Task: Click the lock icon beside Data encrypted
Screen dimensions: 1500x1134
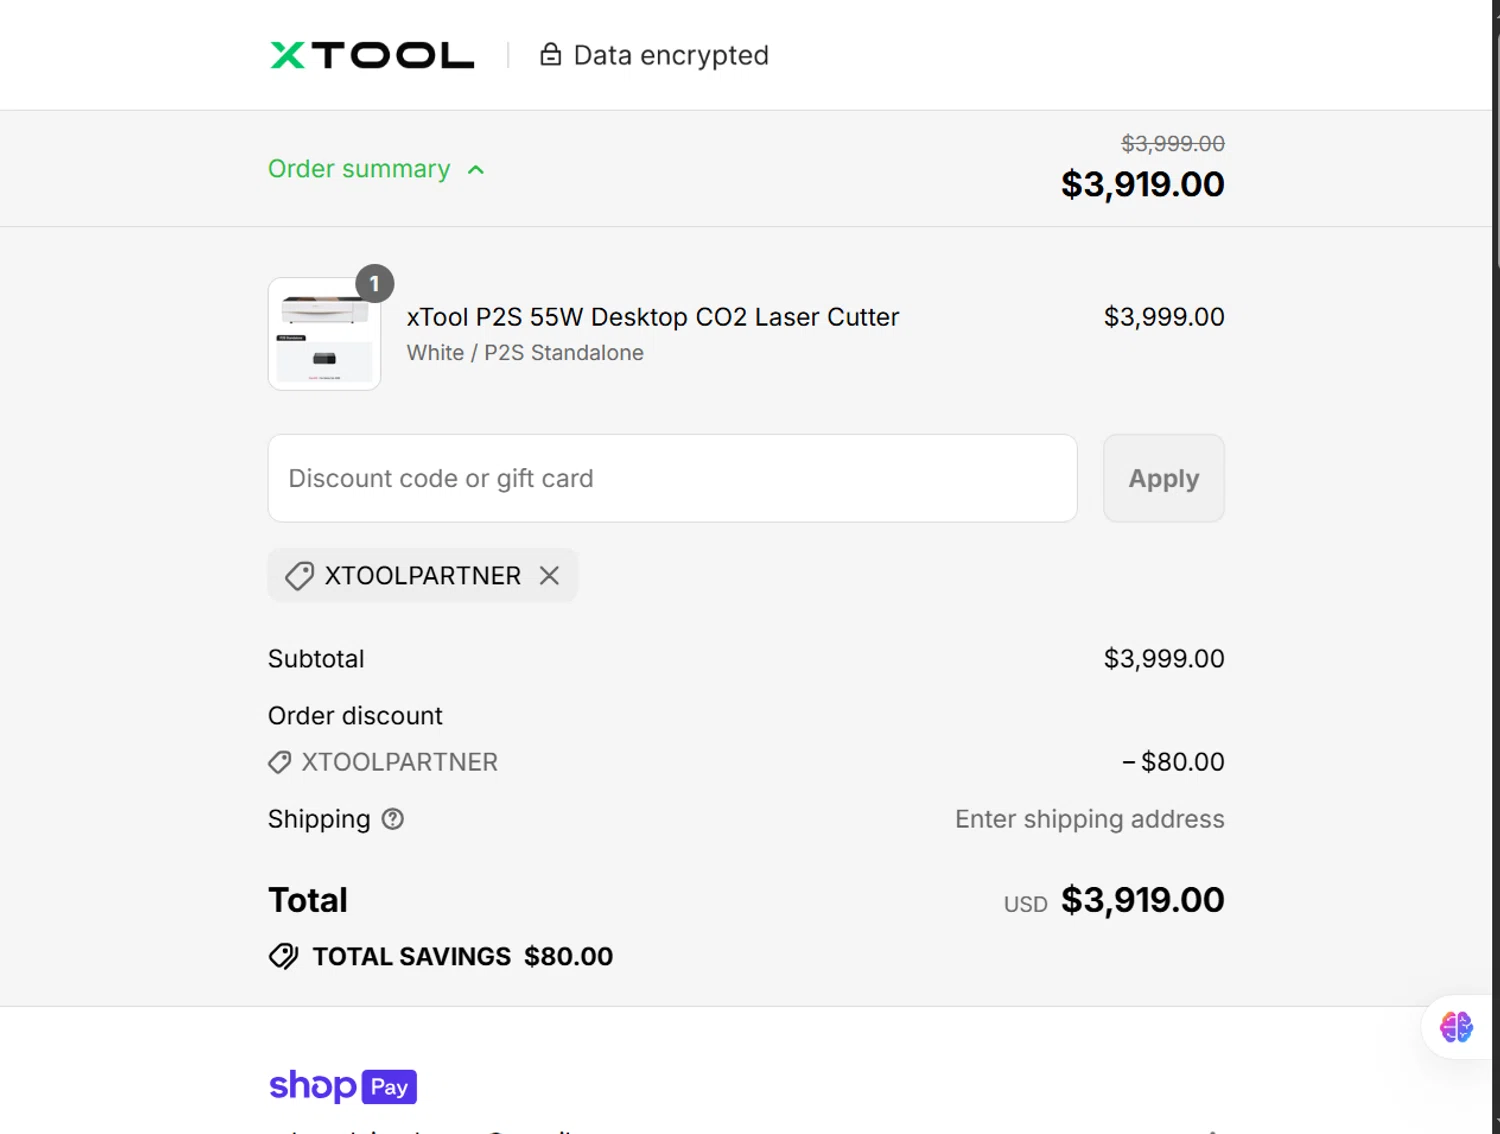Action: click(x=550, y=55)
